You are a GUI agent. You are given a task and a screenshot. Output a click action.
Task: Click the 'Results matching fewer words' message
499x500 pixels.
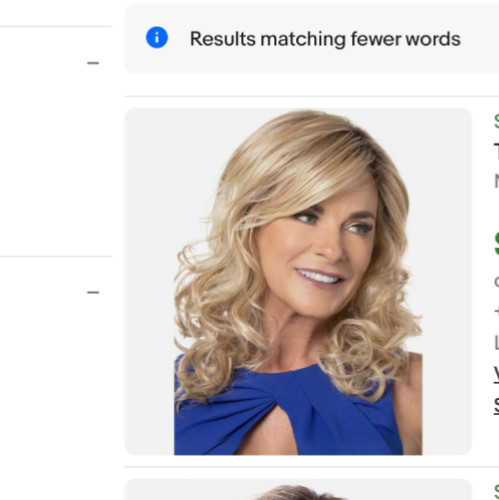pyautogui.click(x=325, y=39)
